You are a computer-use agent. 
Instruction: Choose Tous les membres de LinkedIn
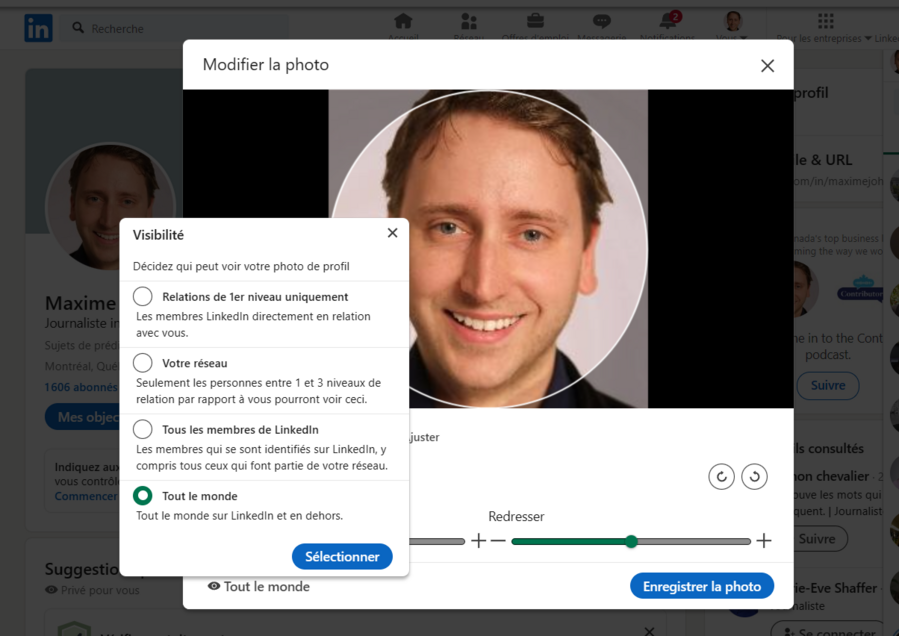143,430
